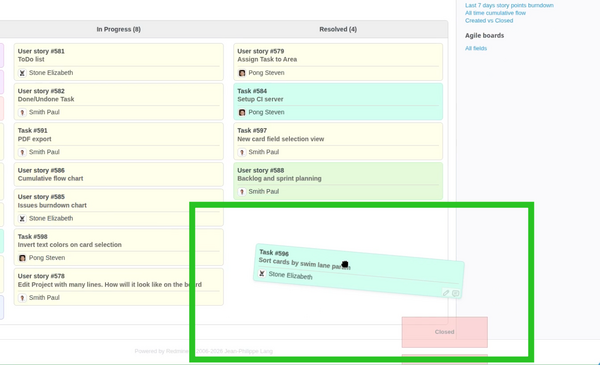Viewport: 600px width, 365px height.
Task: Open All time cumulative flow chart link
Action: point(495,13)
